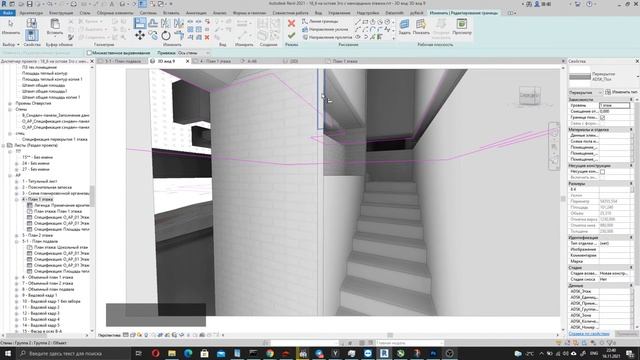Click the Edit Type icon in Properties

(x=608, y=92)
